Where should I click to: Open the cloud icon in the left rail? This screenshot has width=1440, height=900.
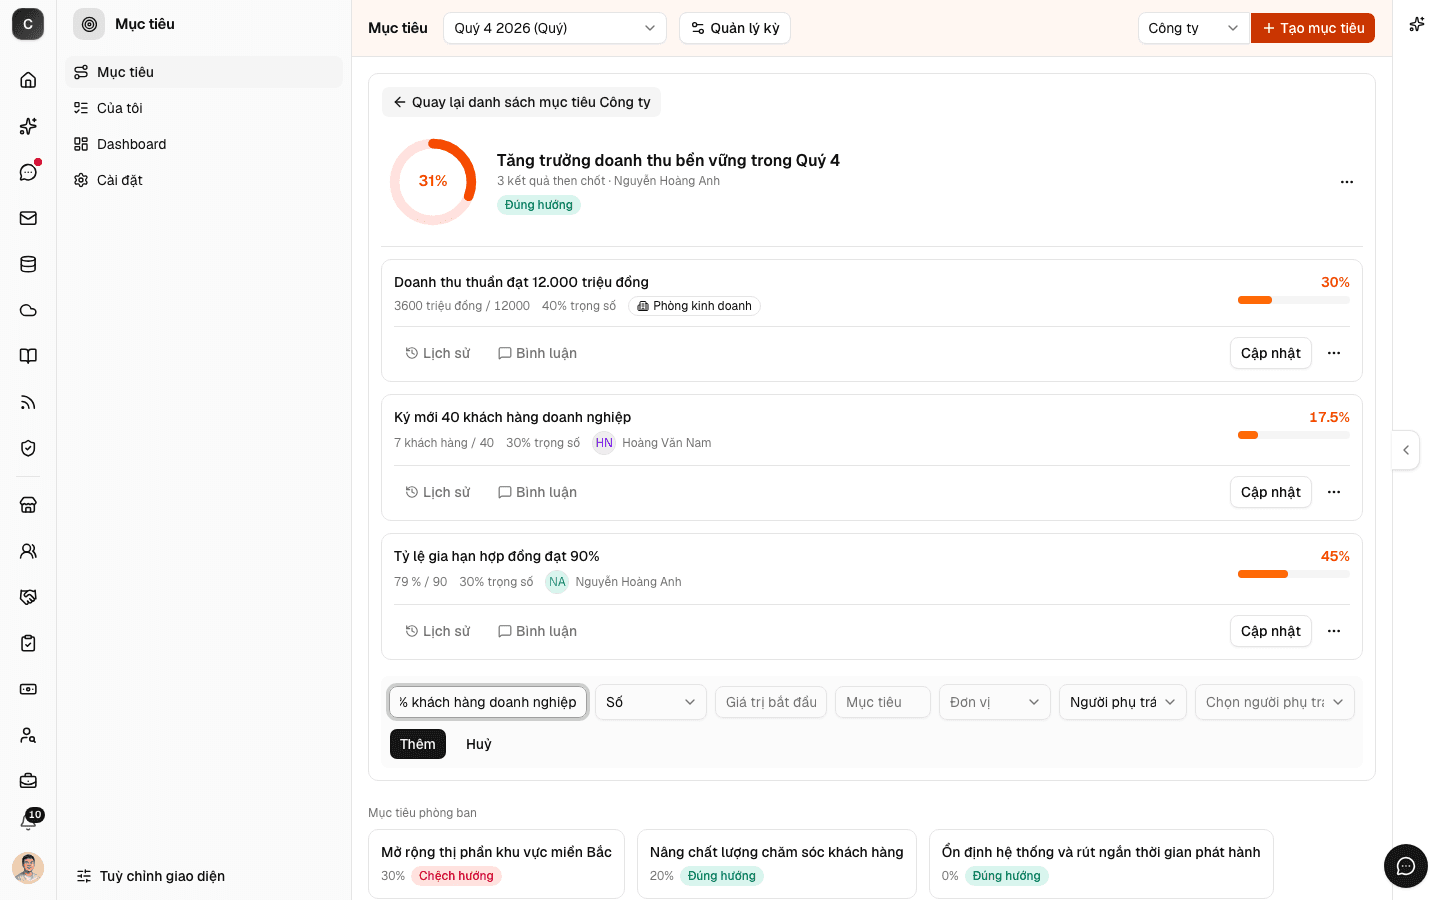[28, 310]
